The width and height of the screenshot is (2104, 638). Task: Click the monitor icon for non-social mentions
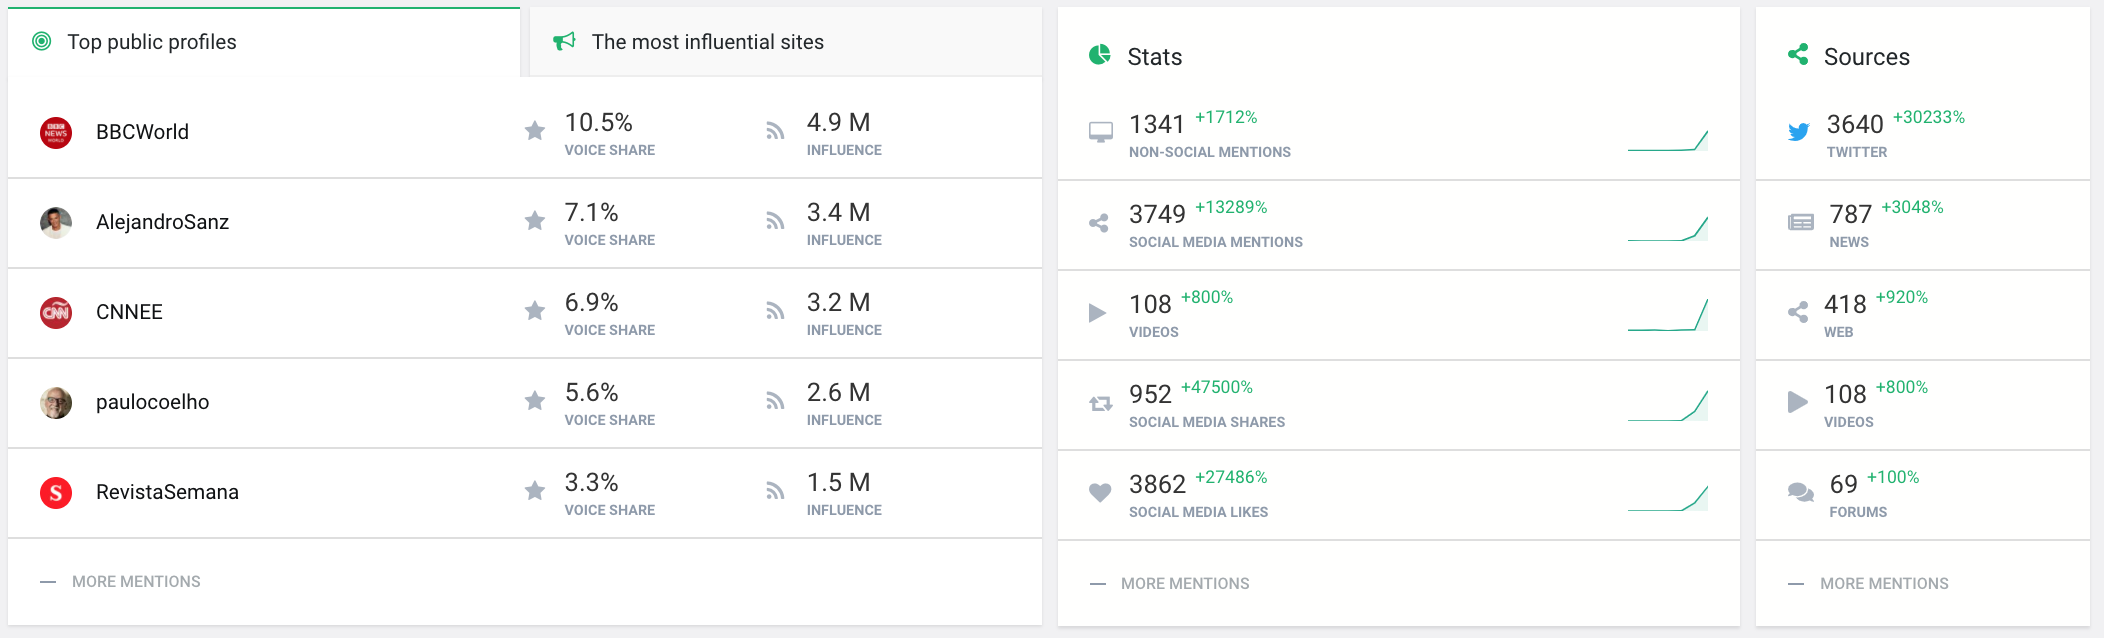click(x=1100, y=132)
